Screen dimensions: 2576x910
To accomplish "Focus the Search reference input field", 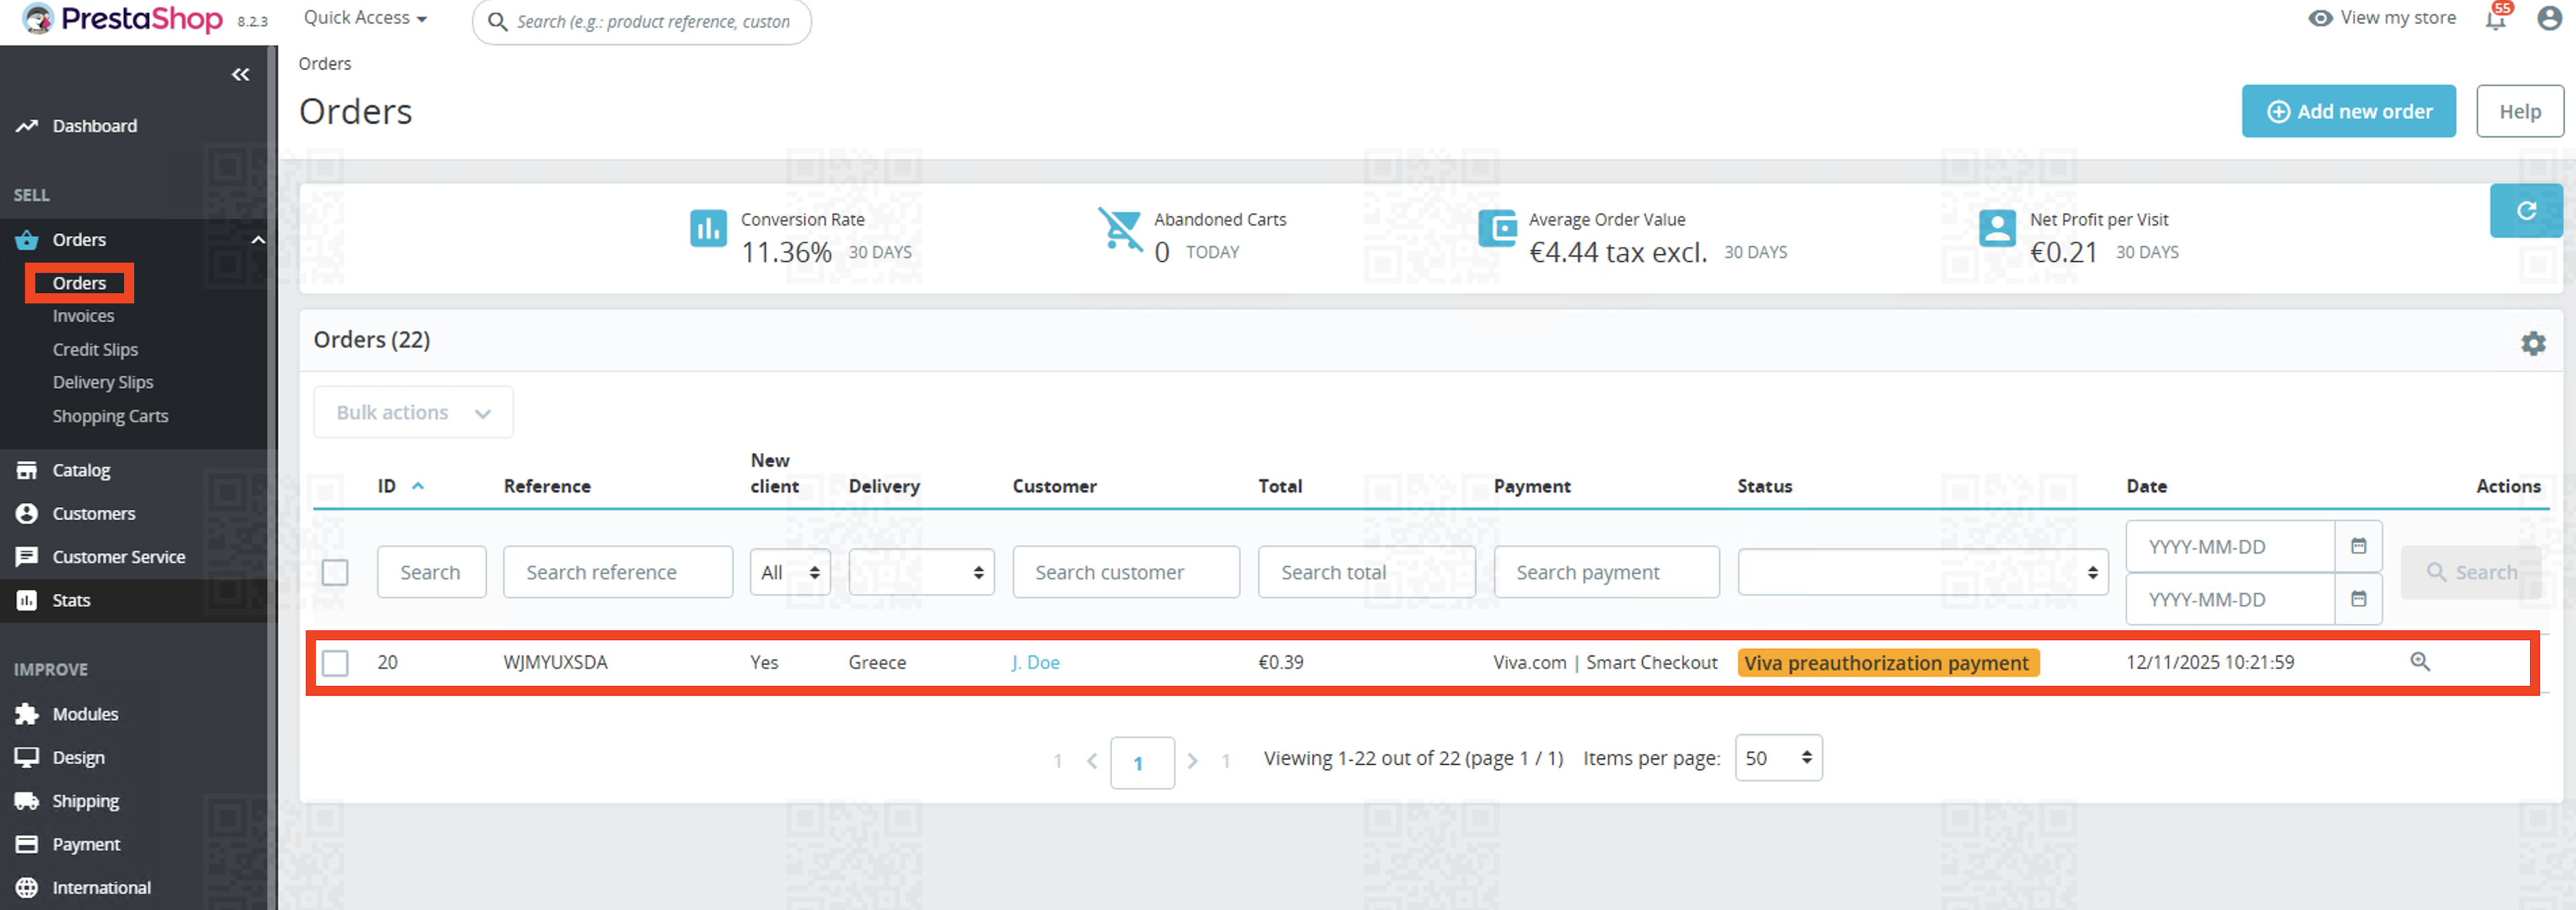I will (x=617, y=572).
